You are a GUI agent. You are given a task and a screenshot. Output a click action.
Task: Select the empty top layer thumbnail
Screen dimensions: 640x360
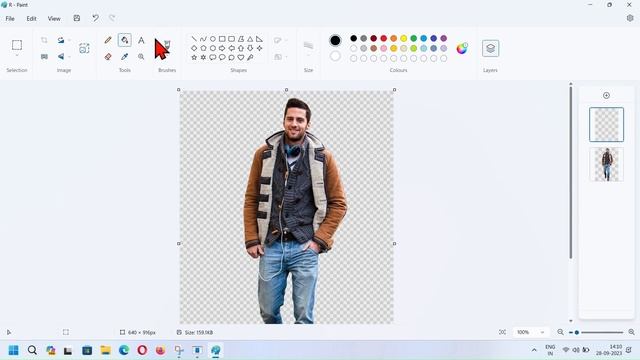pos(606,124)
